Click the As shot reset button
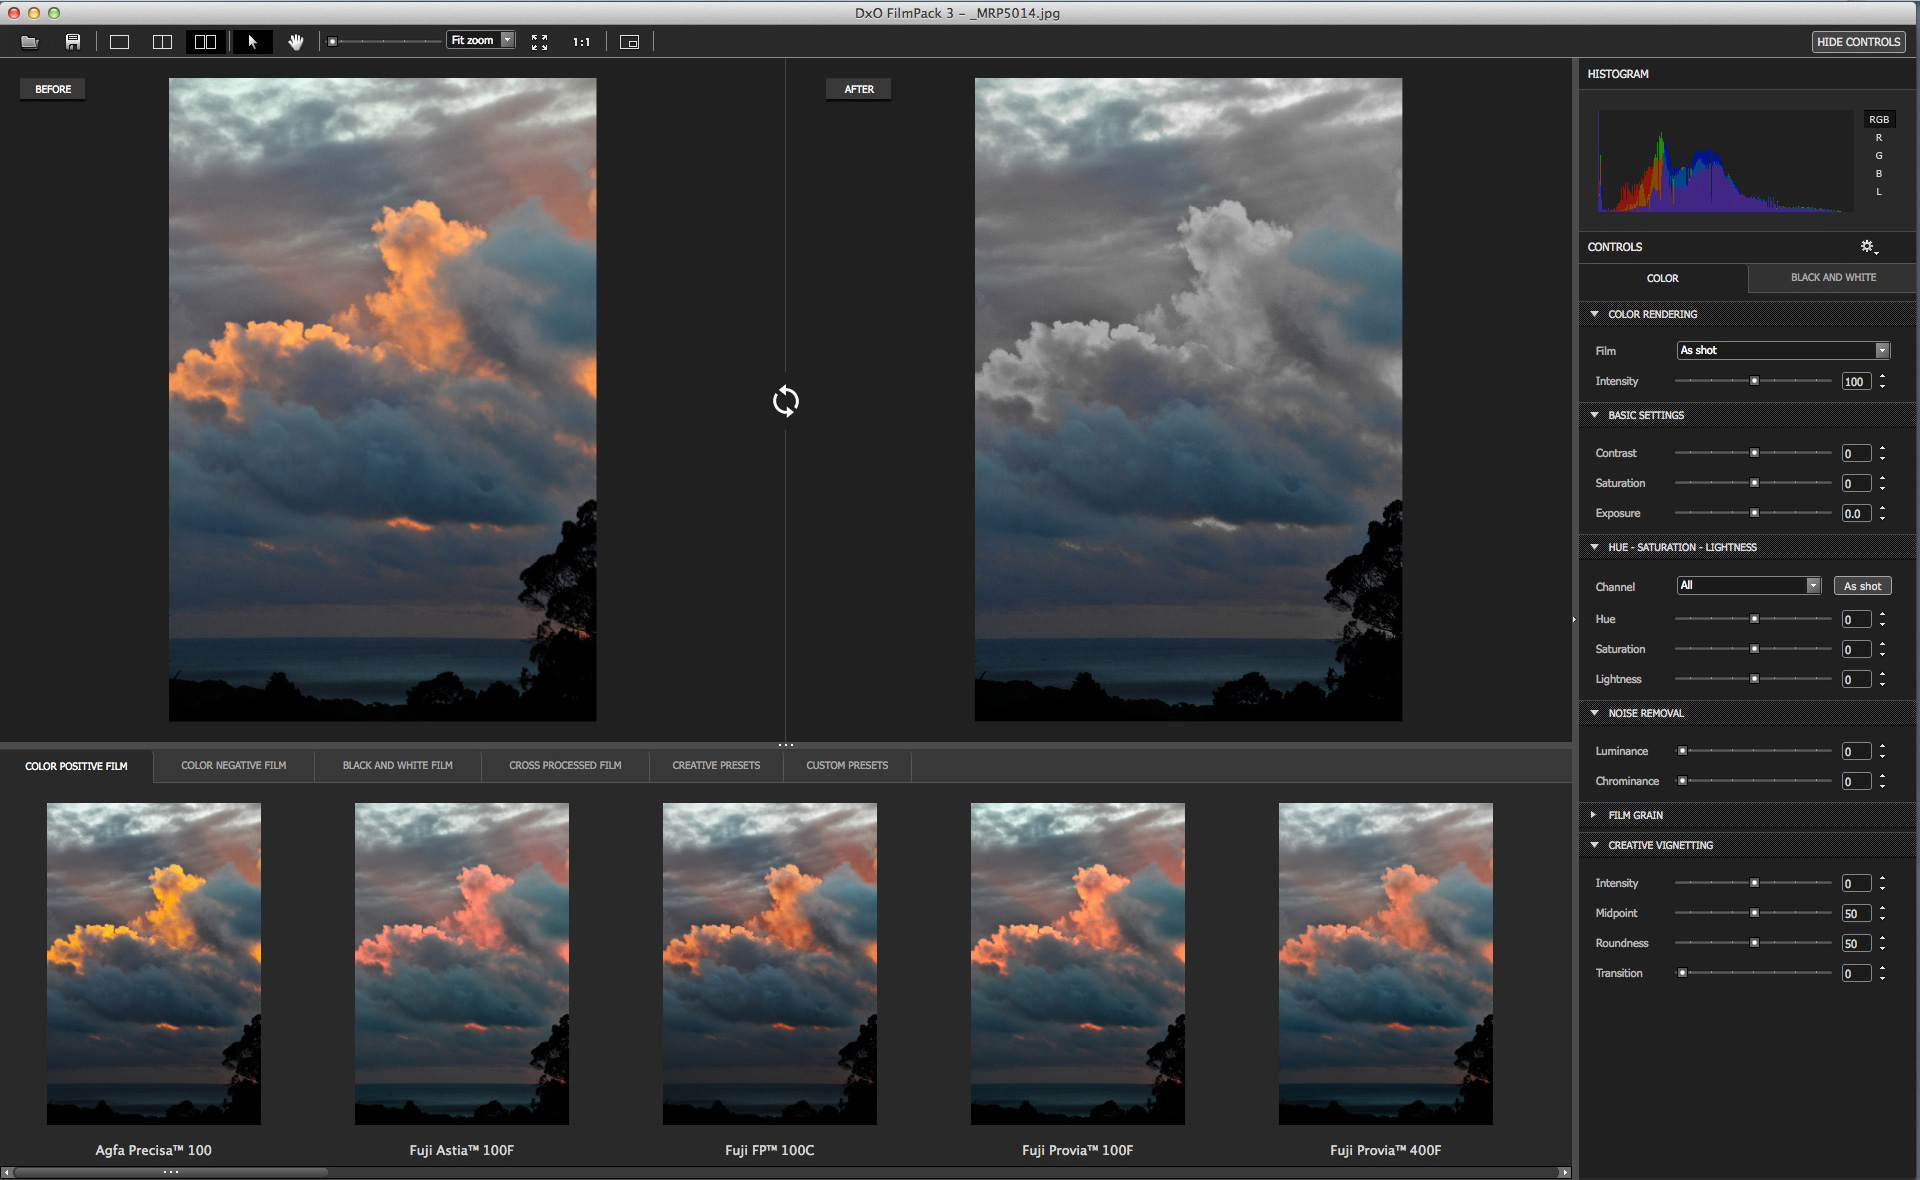This screenshot has height=1180, width=1920. pyautogui.click(x=1862, y=586)
